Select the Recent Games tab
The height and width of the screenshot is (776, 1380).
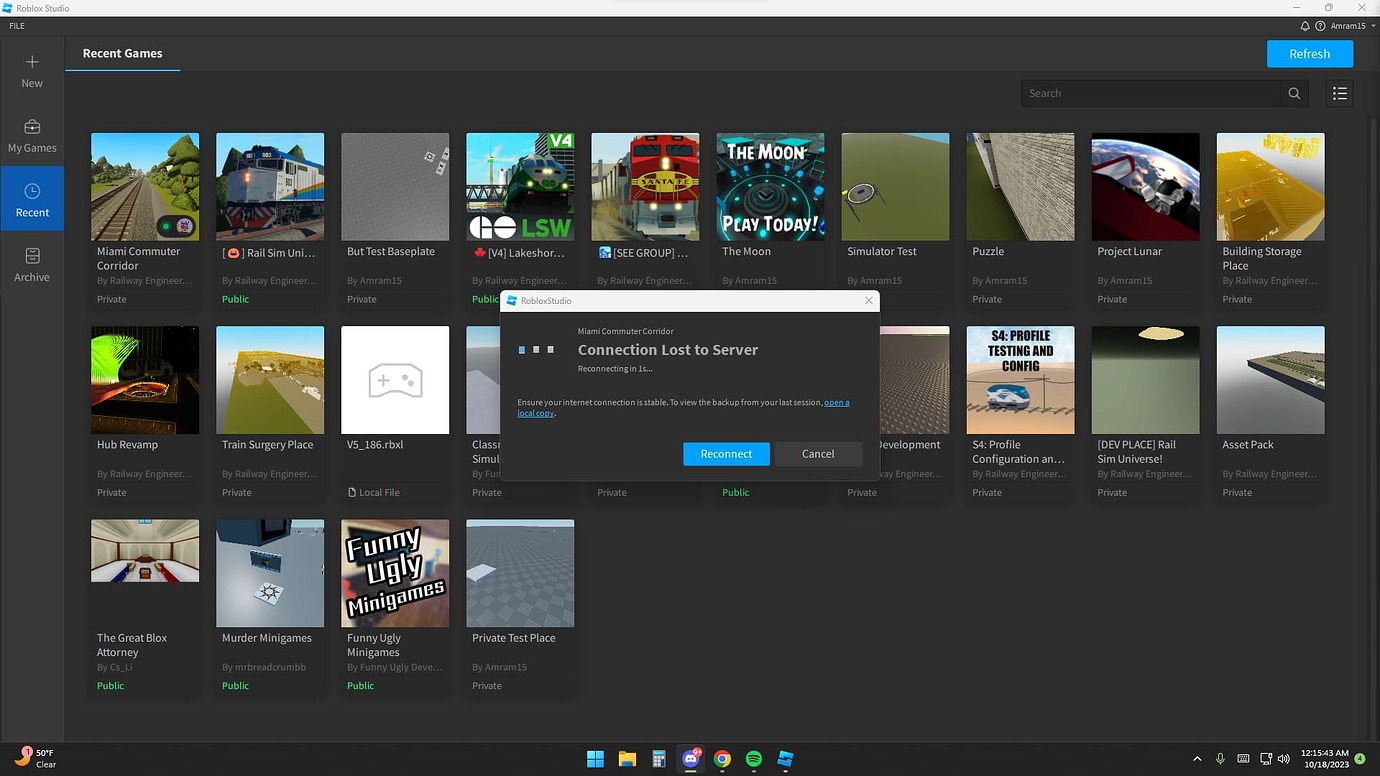(123, 53)
